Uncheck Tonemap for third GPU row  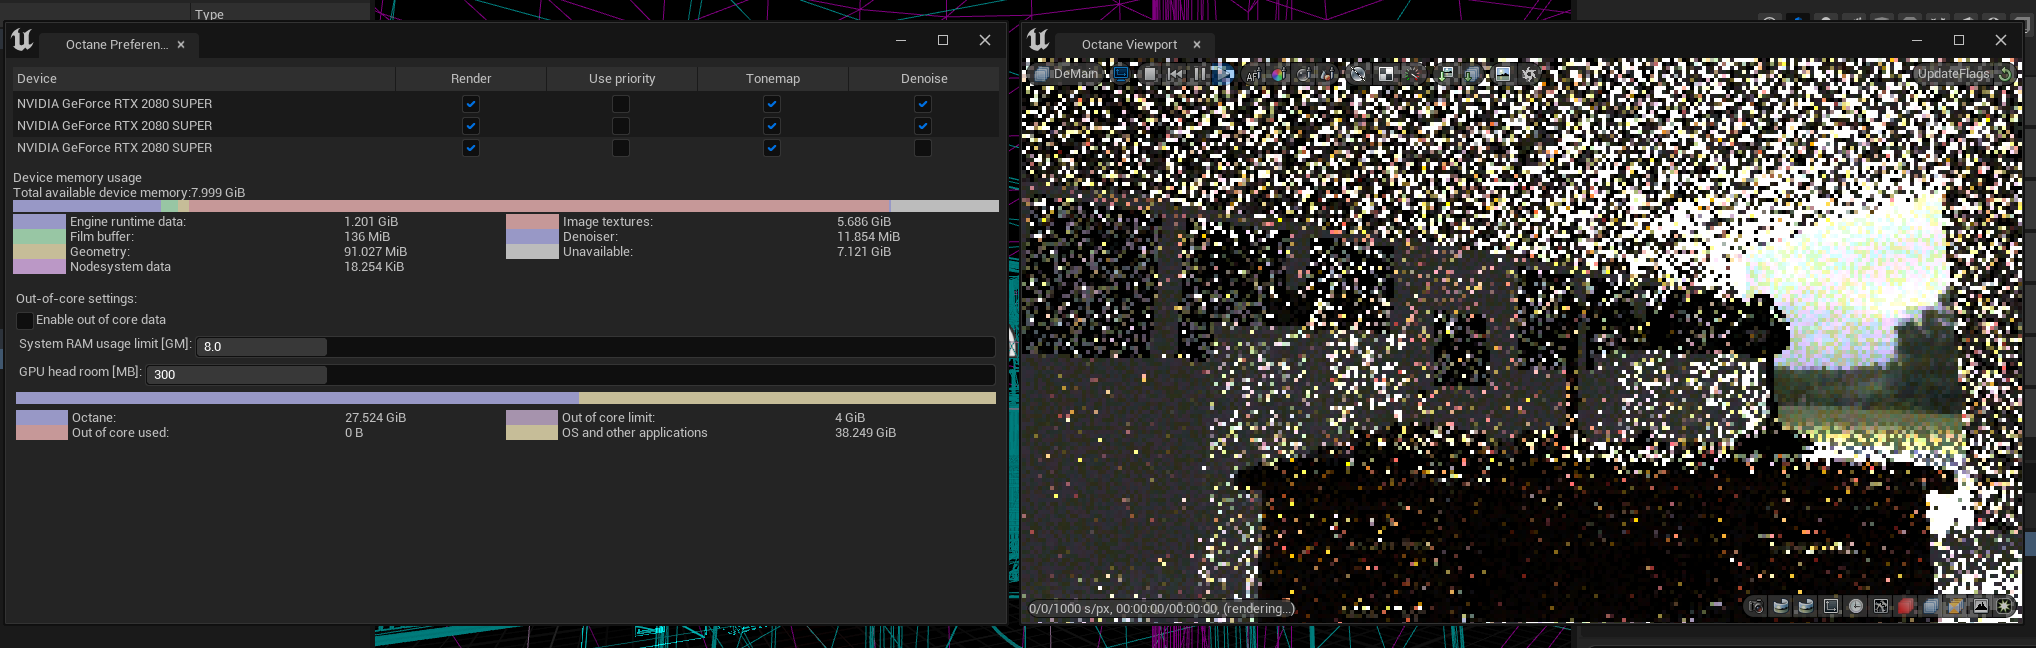click(x=772, y=148)
